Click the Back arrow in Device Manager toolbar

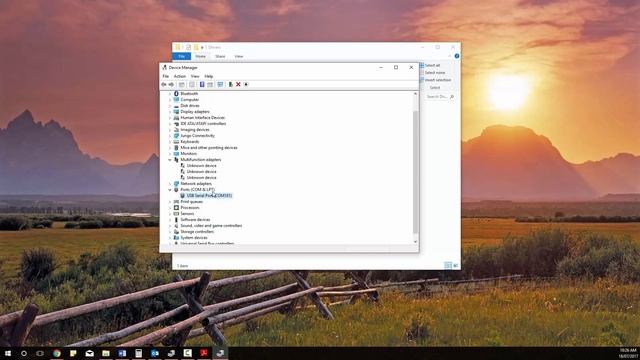click(x=164, y=84)
